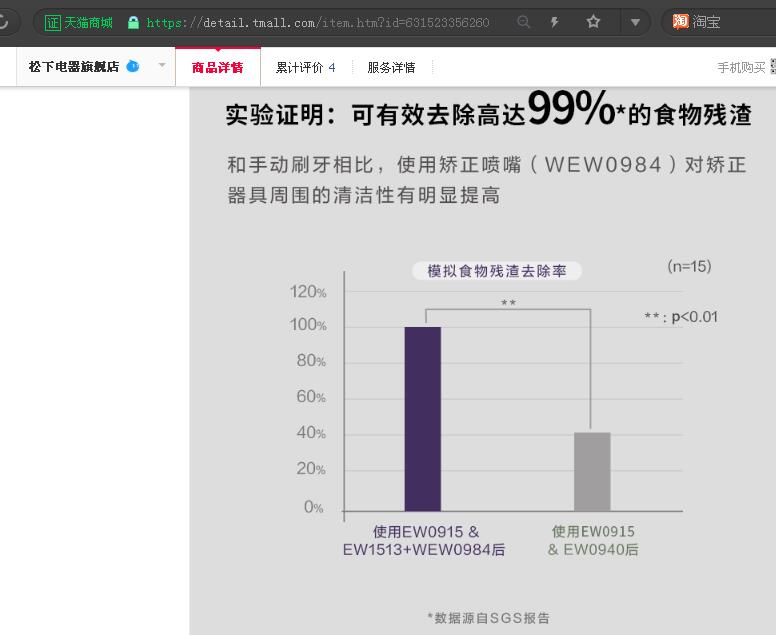The width and height of the screenshot is (776, 635).
Task: Expand the store name dropdown arrow
Action: (161, 65)
